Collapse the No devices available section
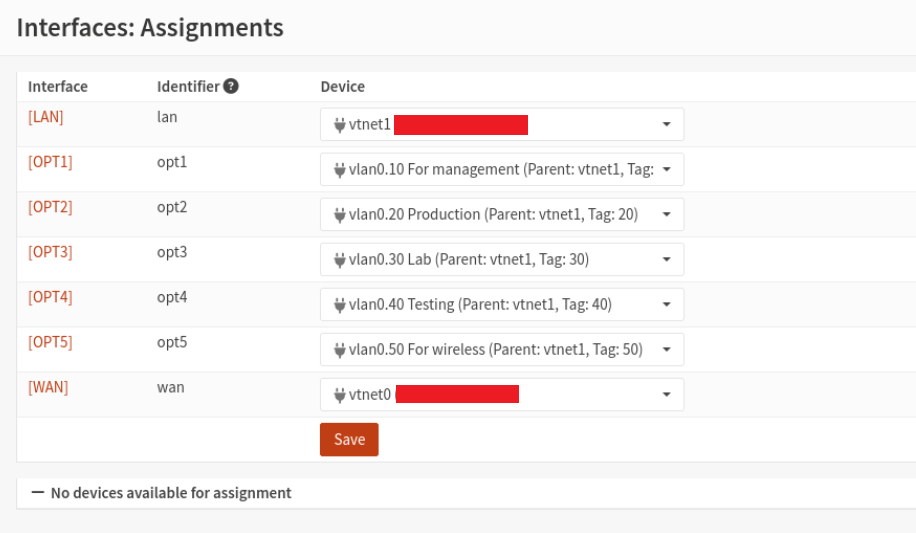 38,493
